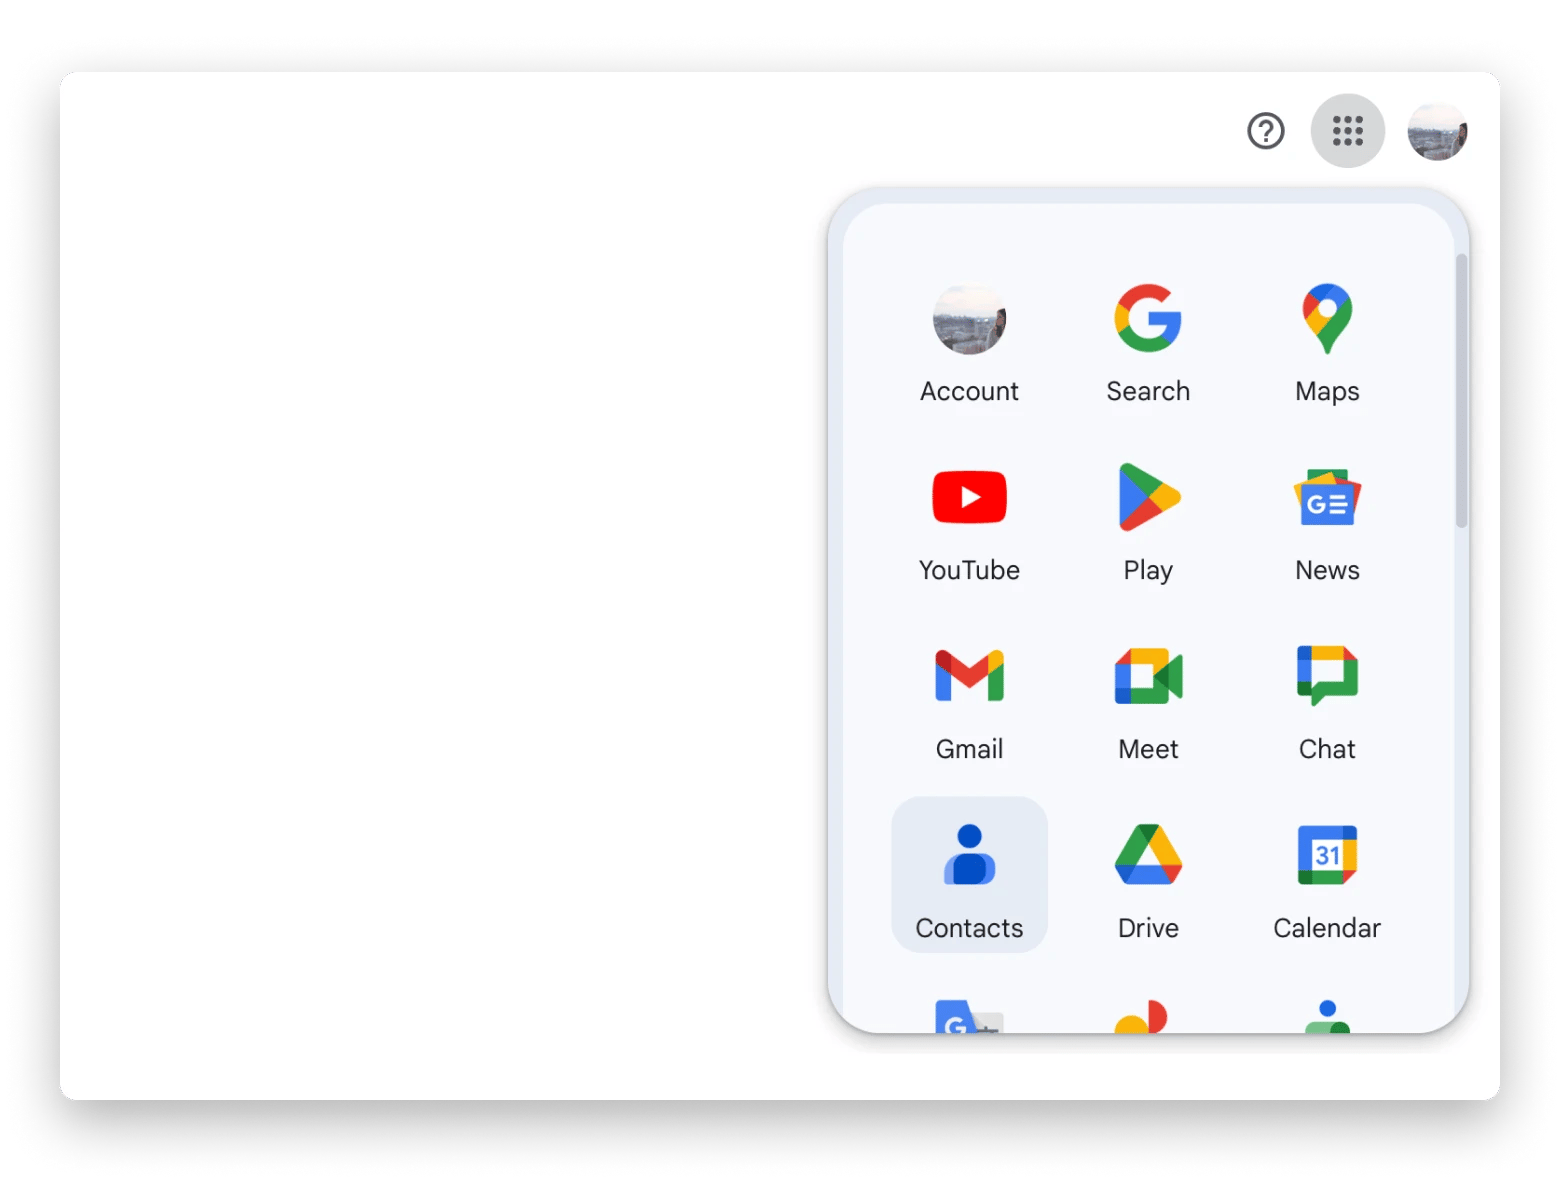Image resolution: width=1560 pixels, height=1180 pixels.
Task: Start Google Meet app
Action: 1148,700
